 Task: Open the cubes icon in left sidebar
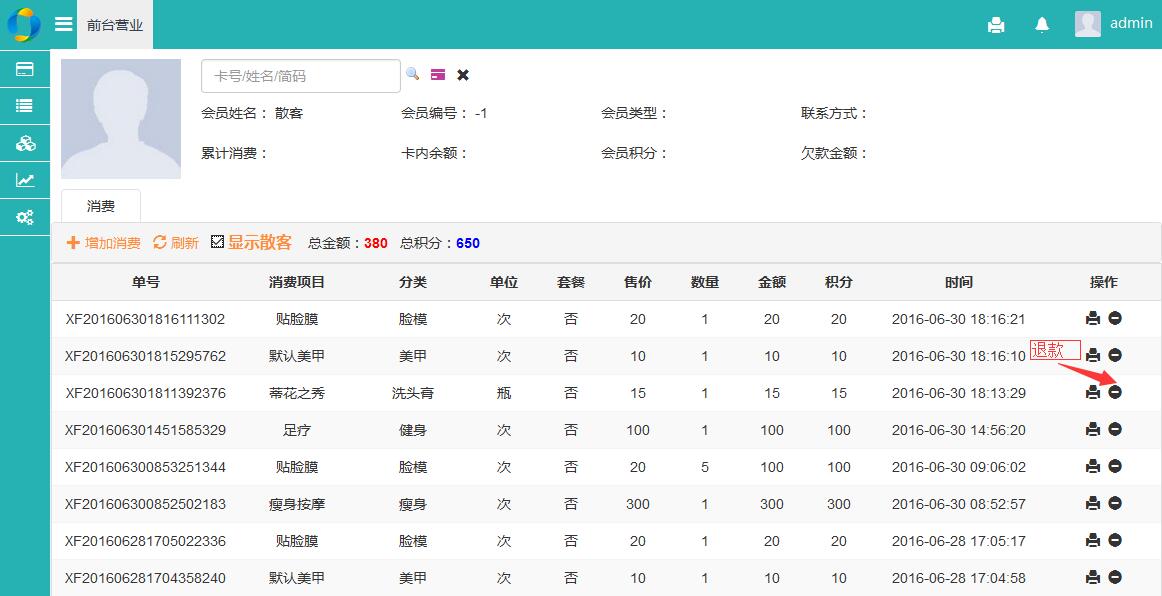pyautogui.click(x=25, y=143)
